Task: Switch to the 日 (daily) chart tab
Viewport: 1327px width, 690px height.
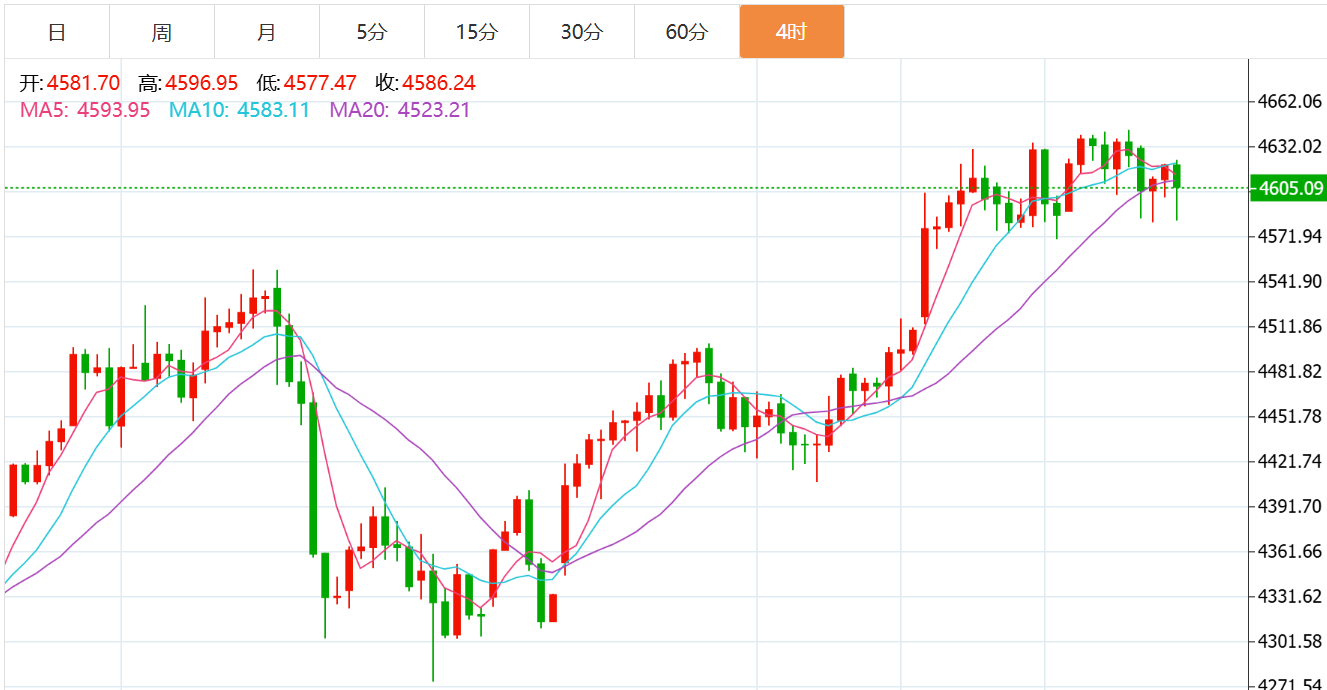Action: (57, 32)
